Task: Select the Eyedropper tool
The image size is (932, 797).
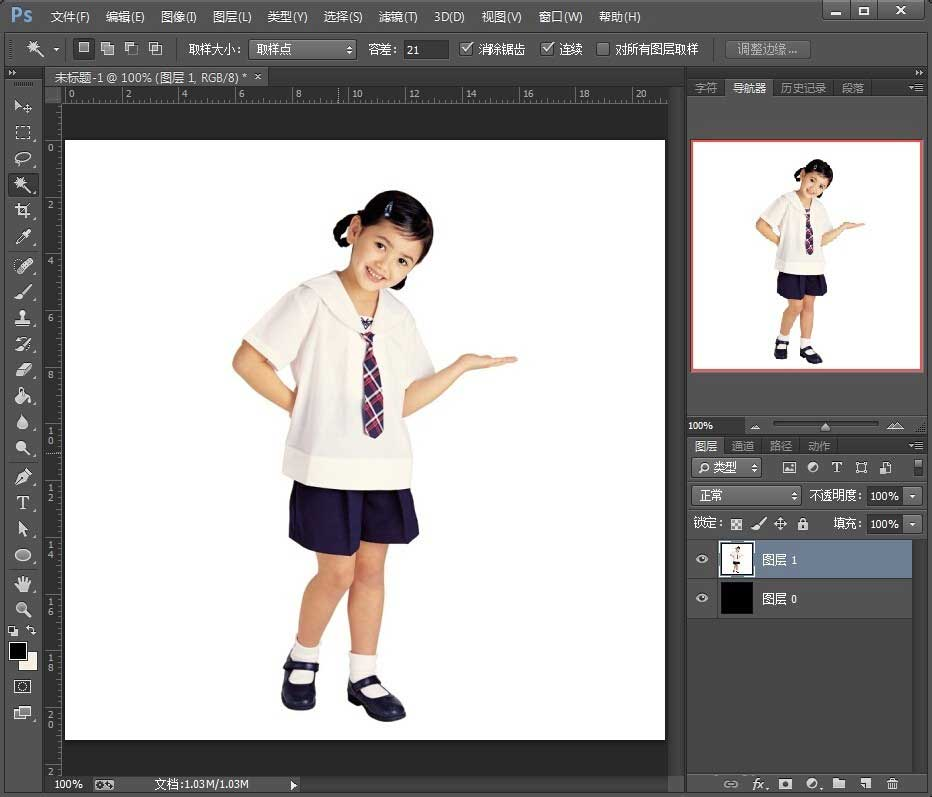Action: (x=23, y=237)
